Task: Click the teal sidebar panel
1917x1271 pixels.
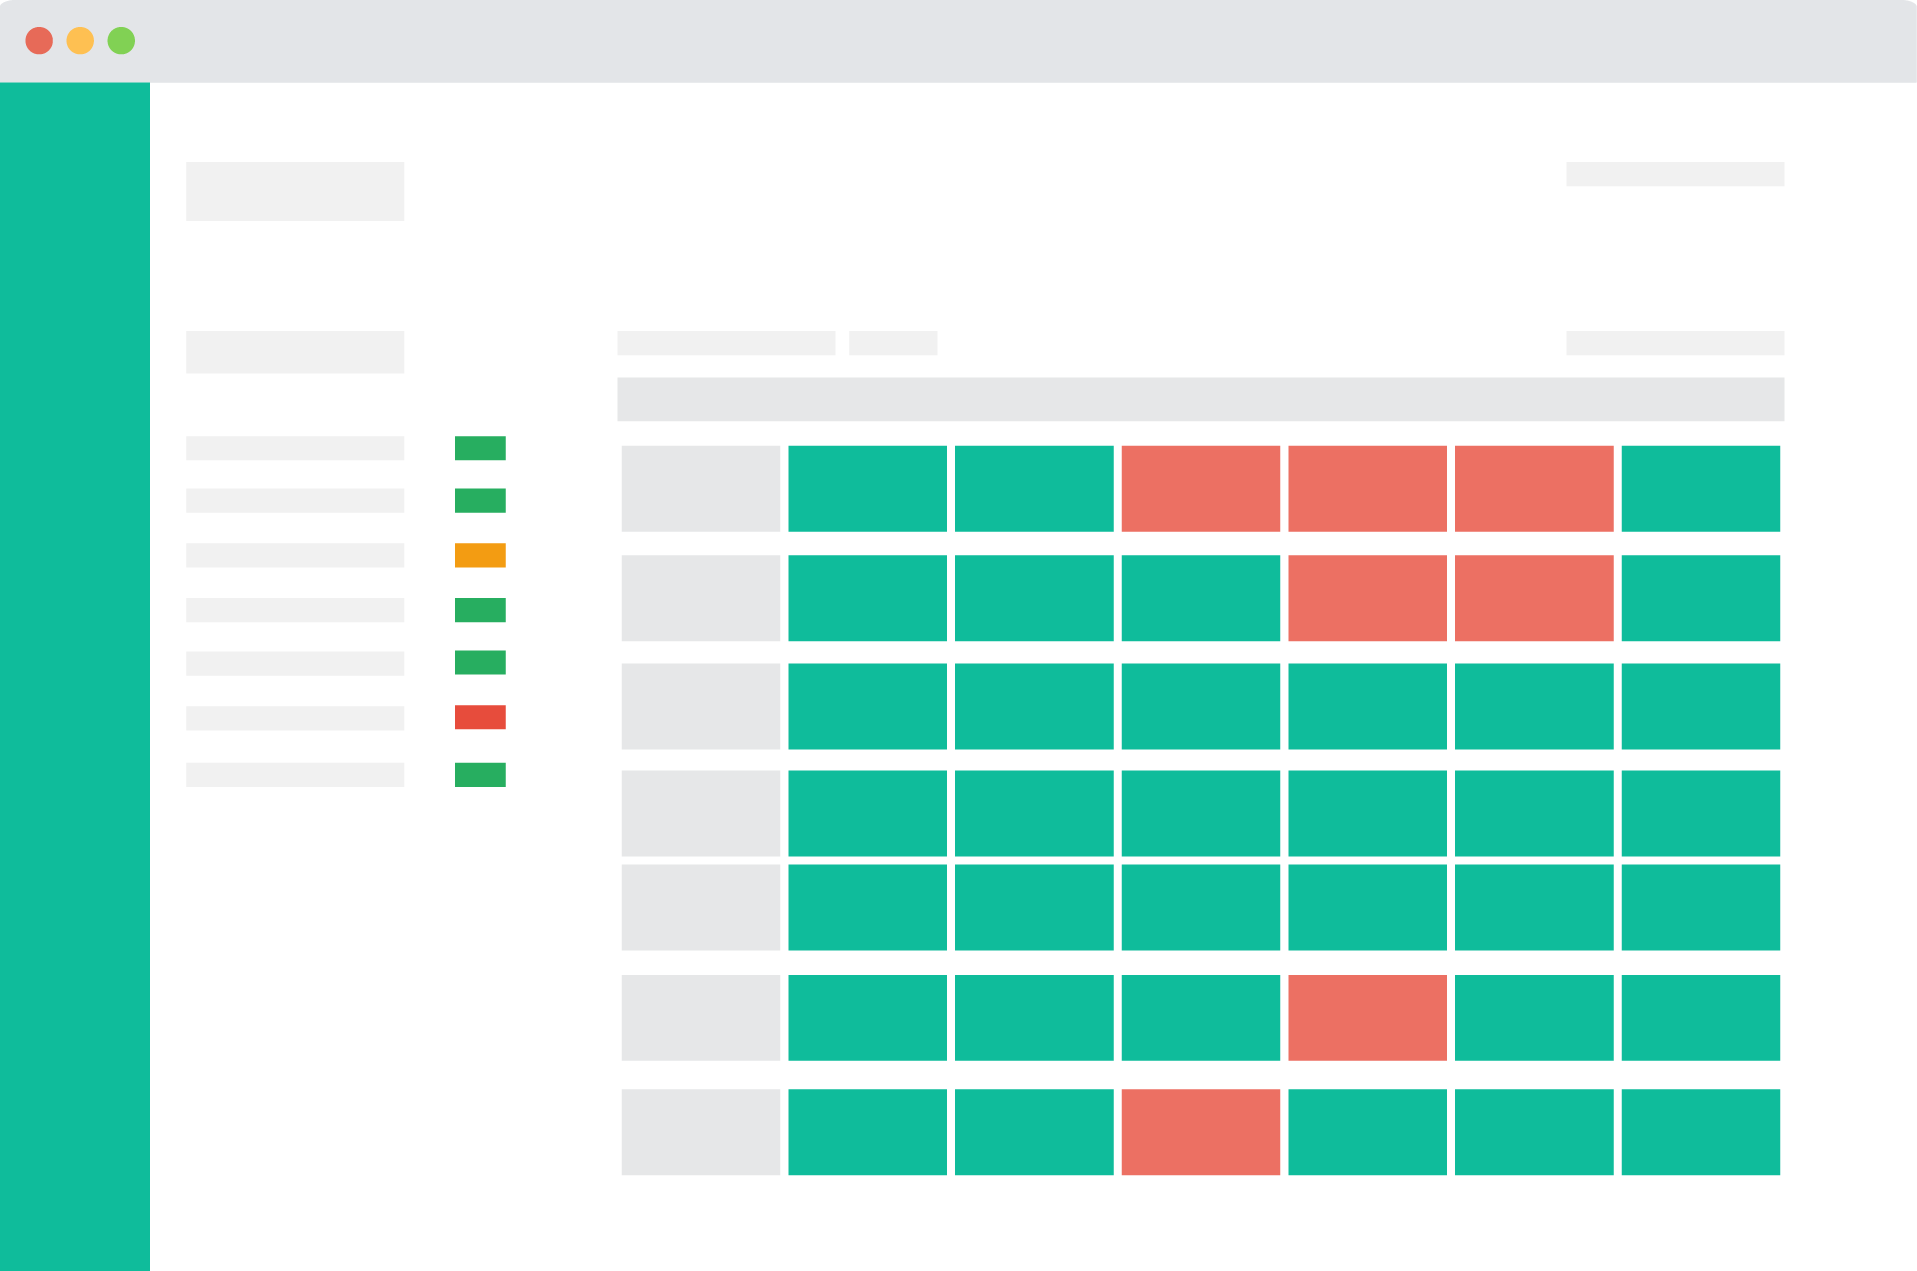Action: [75, 676]
